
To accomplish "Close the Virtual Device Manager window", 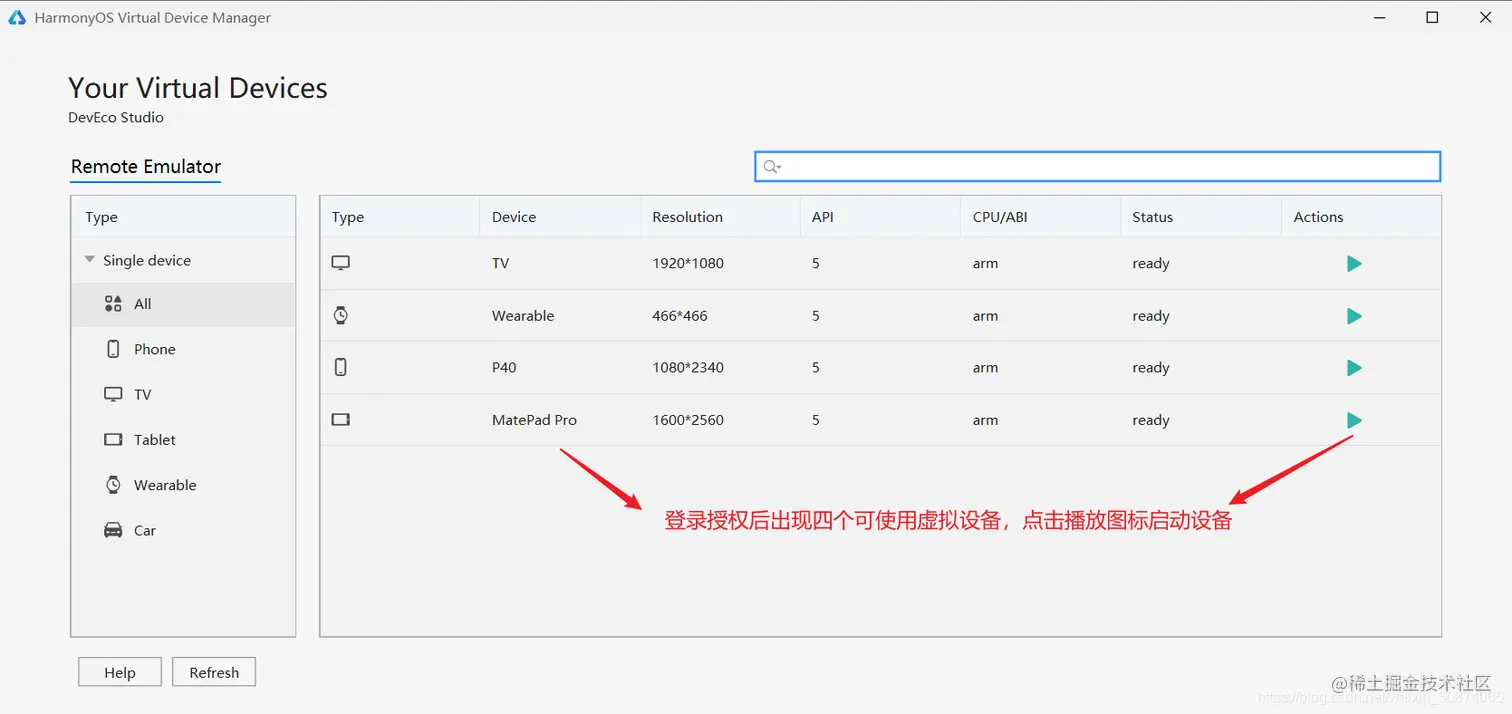I will [x=1486, y=17].
